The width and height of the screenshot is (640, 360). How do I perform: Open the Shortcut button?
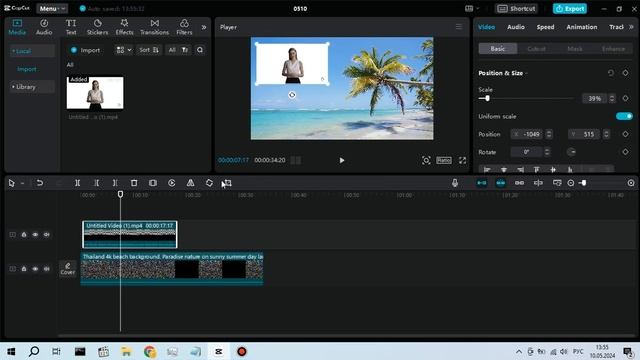tap(516, 9)
